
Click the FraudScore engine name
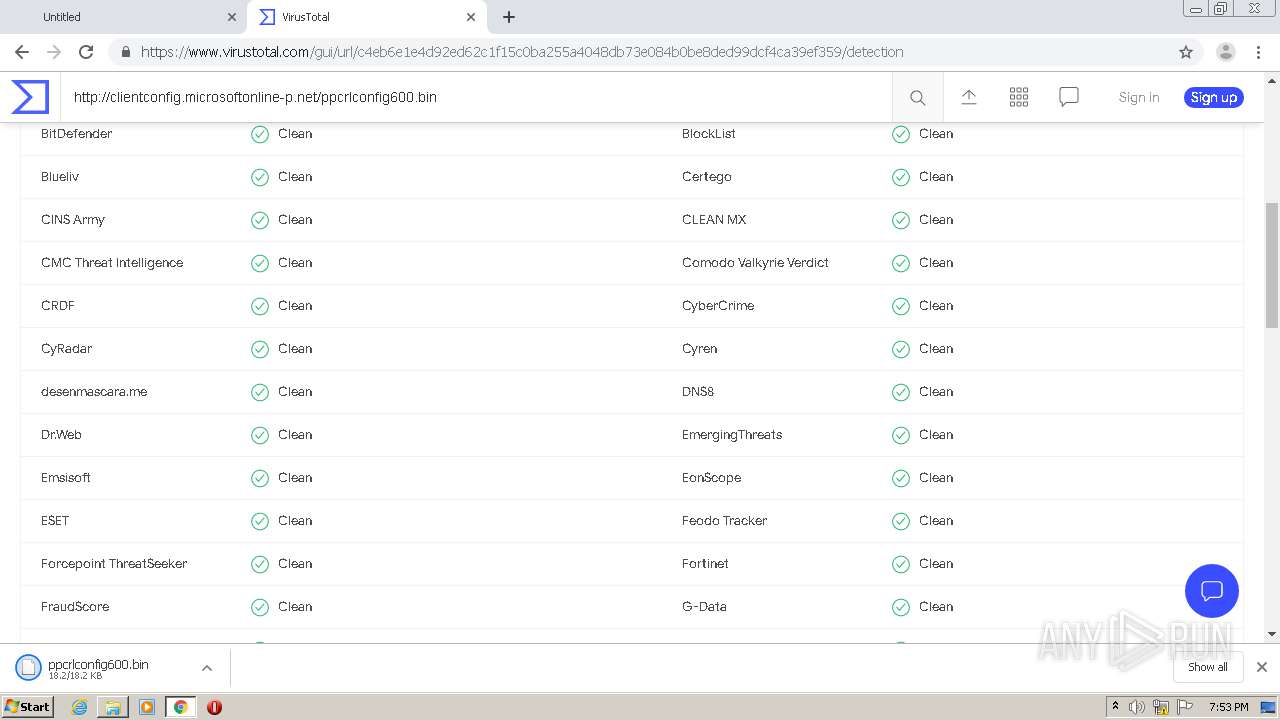click(x=75, y=607)
